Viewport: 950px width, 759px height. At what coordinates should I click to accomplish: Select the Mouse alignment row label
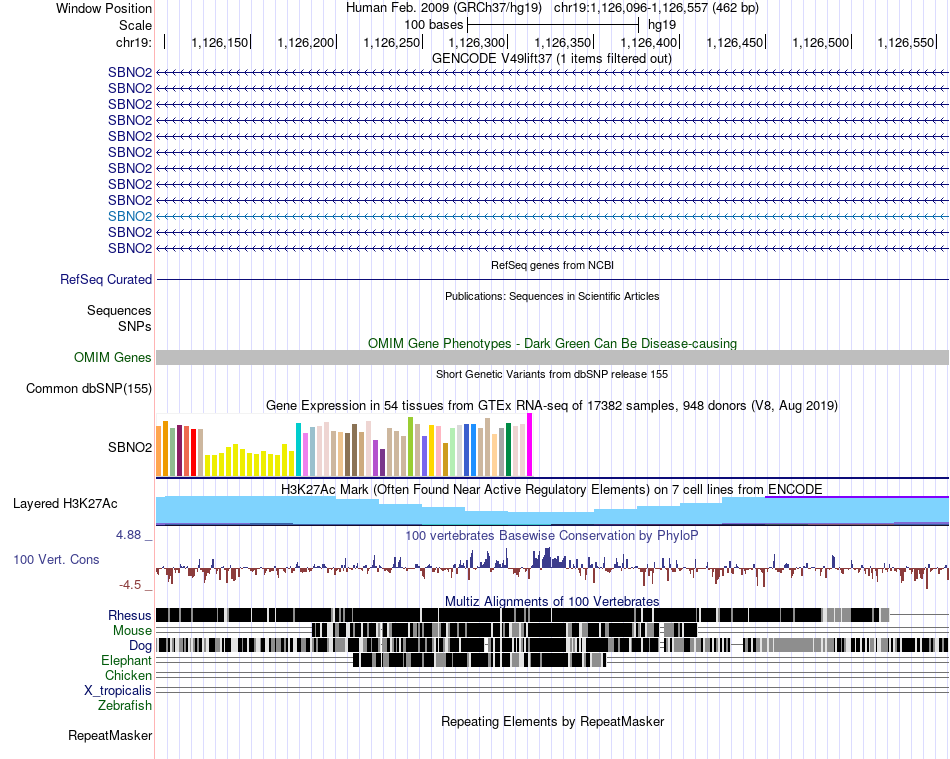[x=132, y=630]
